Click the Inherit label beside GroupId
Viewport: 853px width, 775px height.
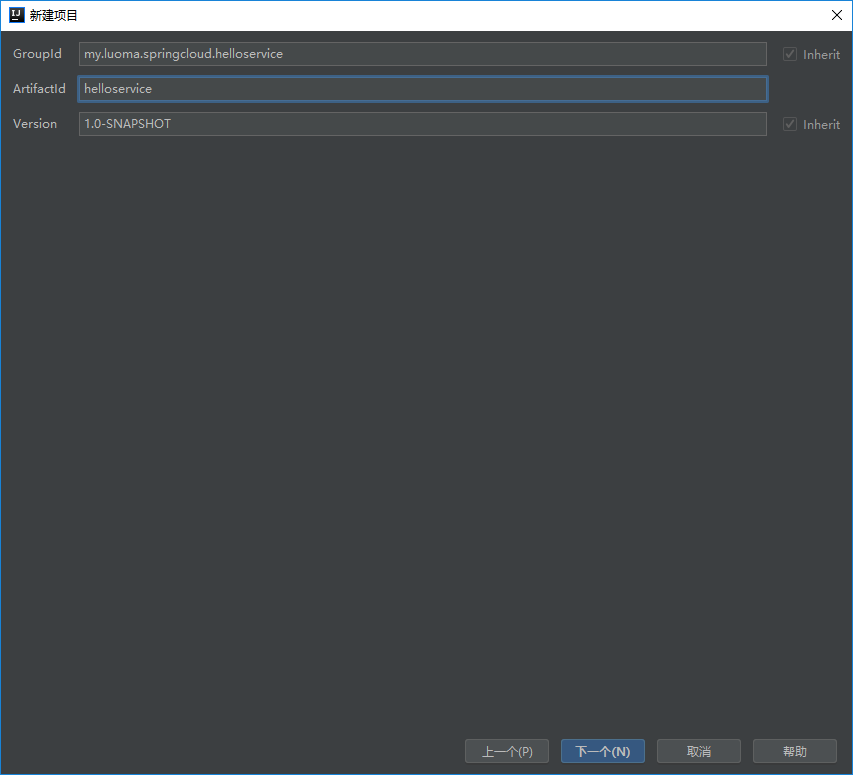point(821,55)
